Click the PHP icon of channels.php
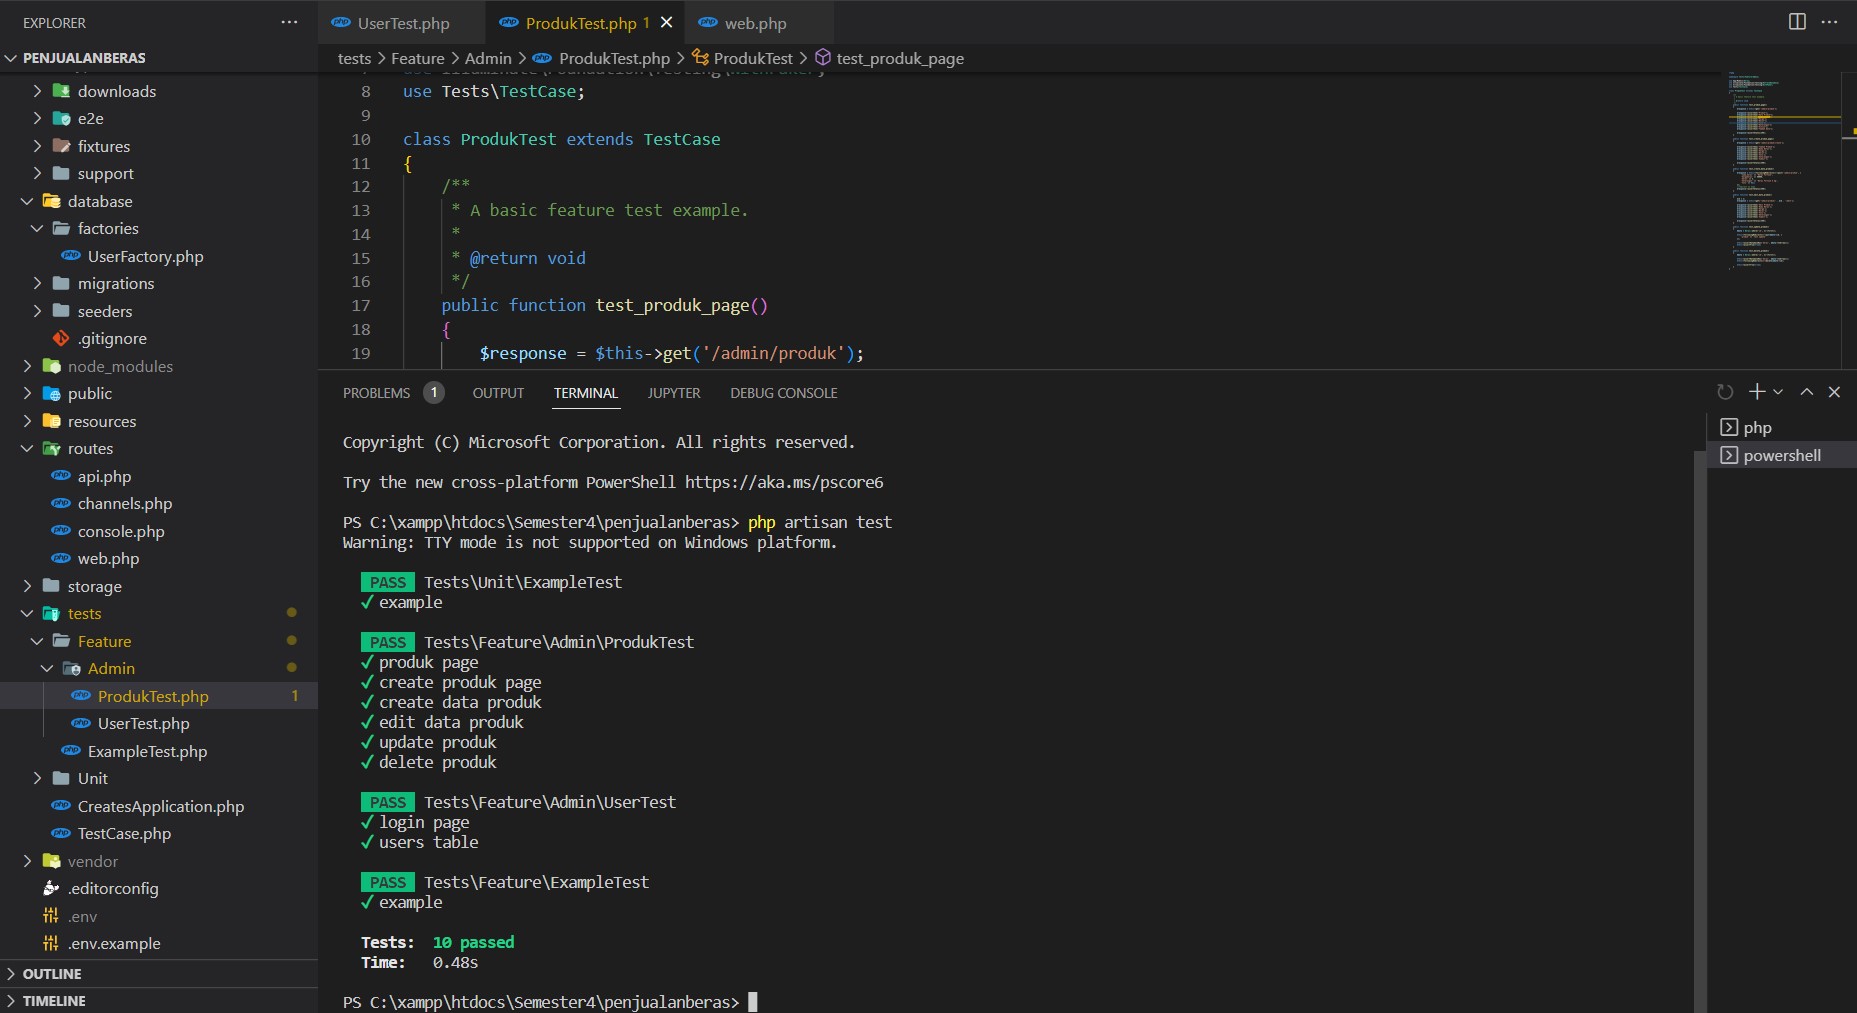 61,503
